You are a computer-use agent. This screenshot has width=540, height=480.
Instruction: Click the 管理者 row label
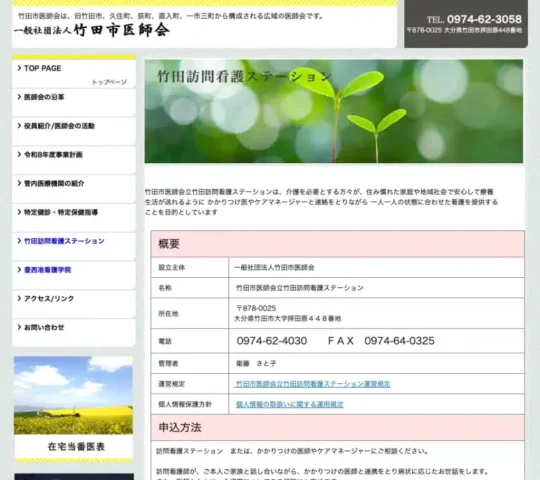[168, 364]
